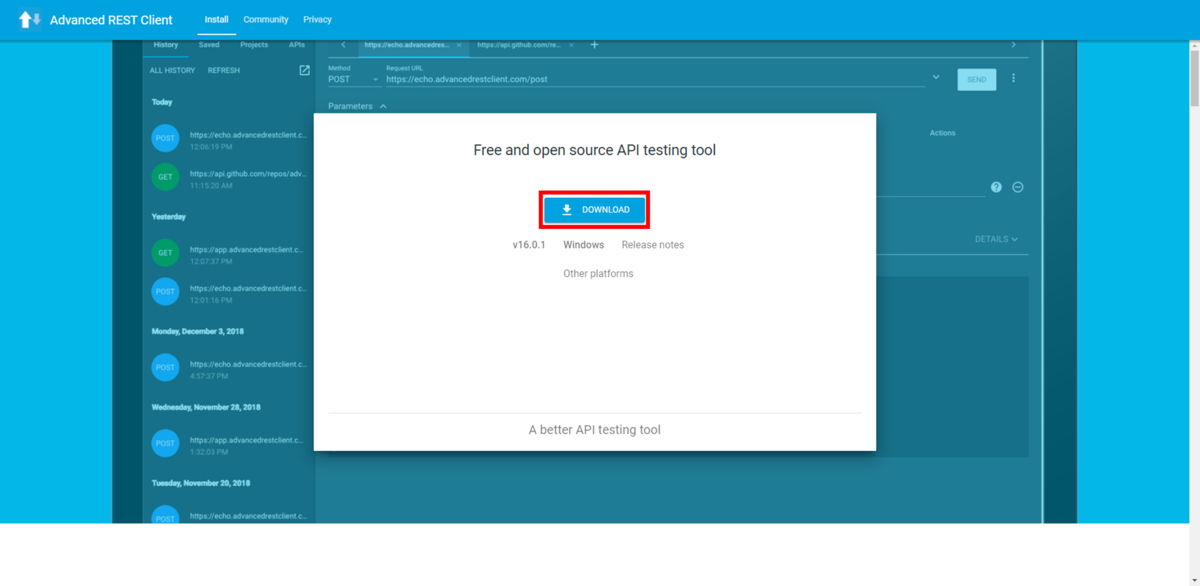Click the POST badge at 1:32:03 PM

[x=165, y=443]
